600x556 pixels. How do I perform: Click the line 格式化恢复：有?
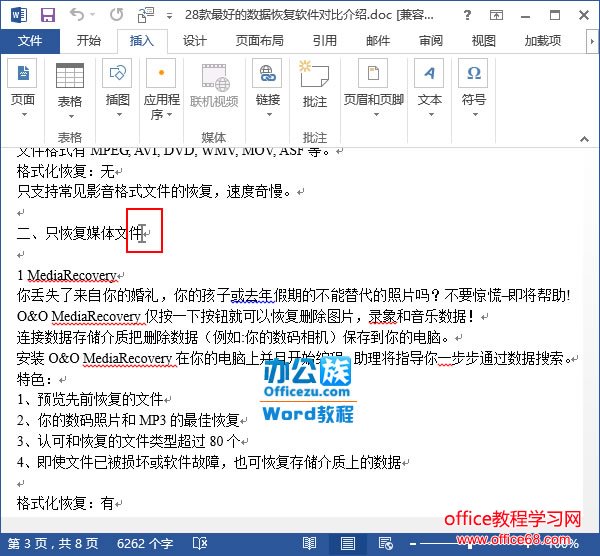(65, 503)
